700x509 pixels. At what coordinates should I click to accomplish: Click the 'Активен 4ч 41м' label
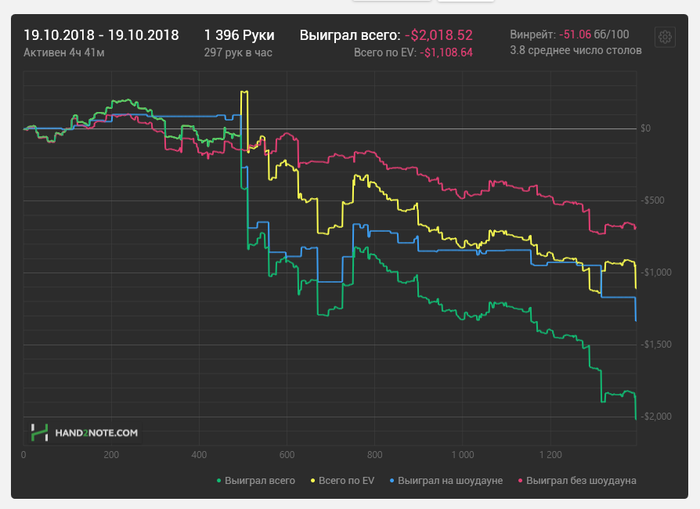tap(64, 52)
